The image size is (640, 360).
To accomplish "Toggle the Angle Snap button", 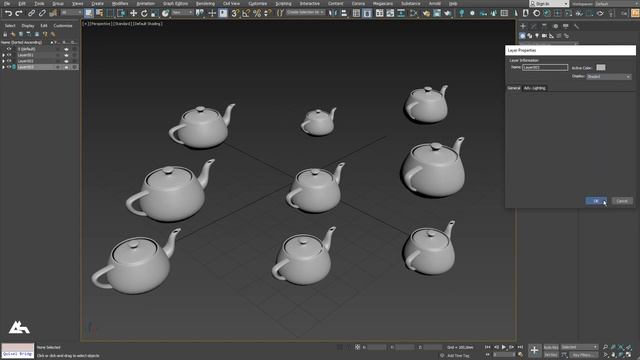I will click(x=246, y=13).
